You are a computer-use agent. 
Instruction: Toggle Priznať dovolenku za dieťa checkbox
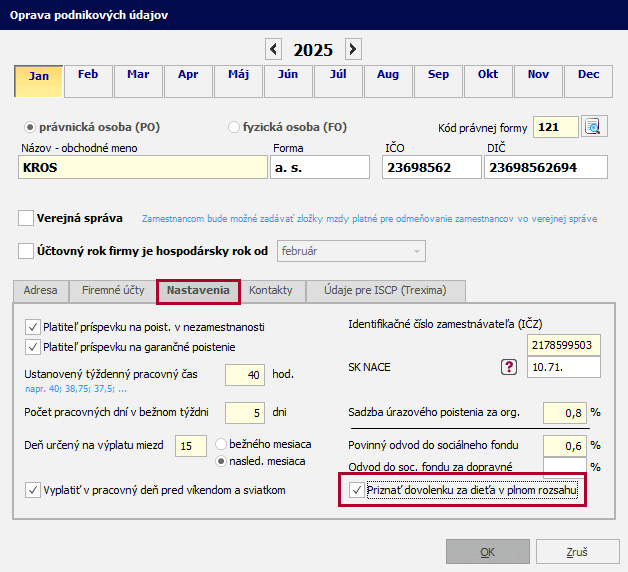point(357,490)
